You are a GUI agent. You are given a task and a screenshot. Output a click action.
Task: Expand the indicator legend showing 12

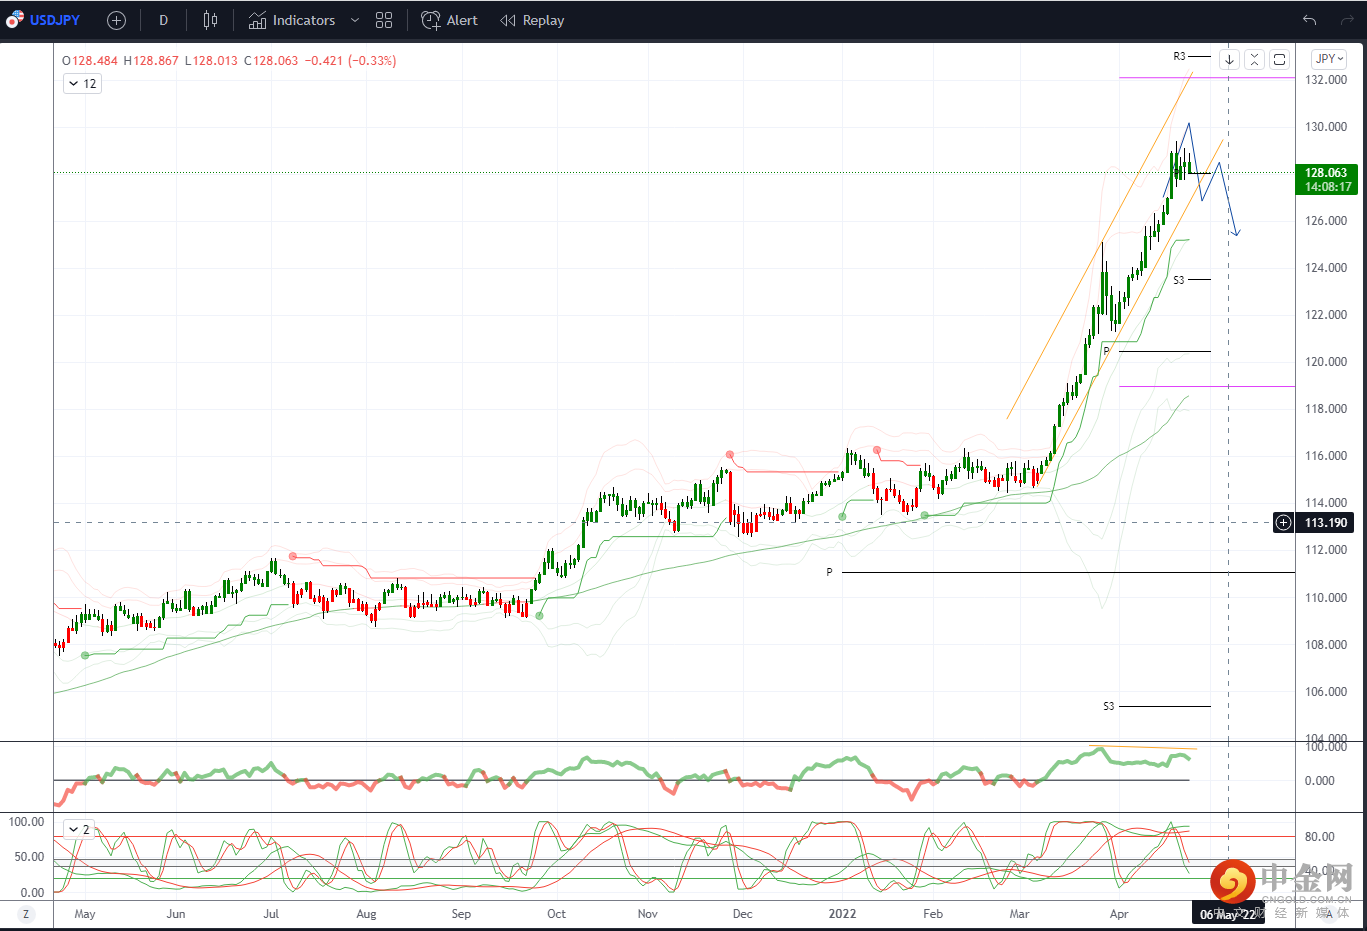(x=82, y=84)
